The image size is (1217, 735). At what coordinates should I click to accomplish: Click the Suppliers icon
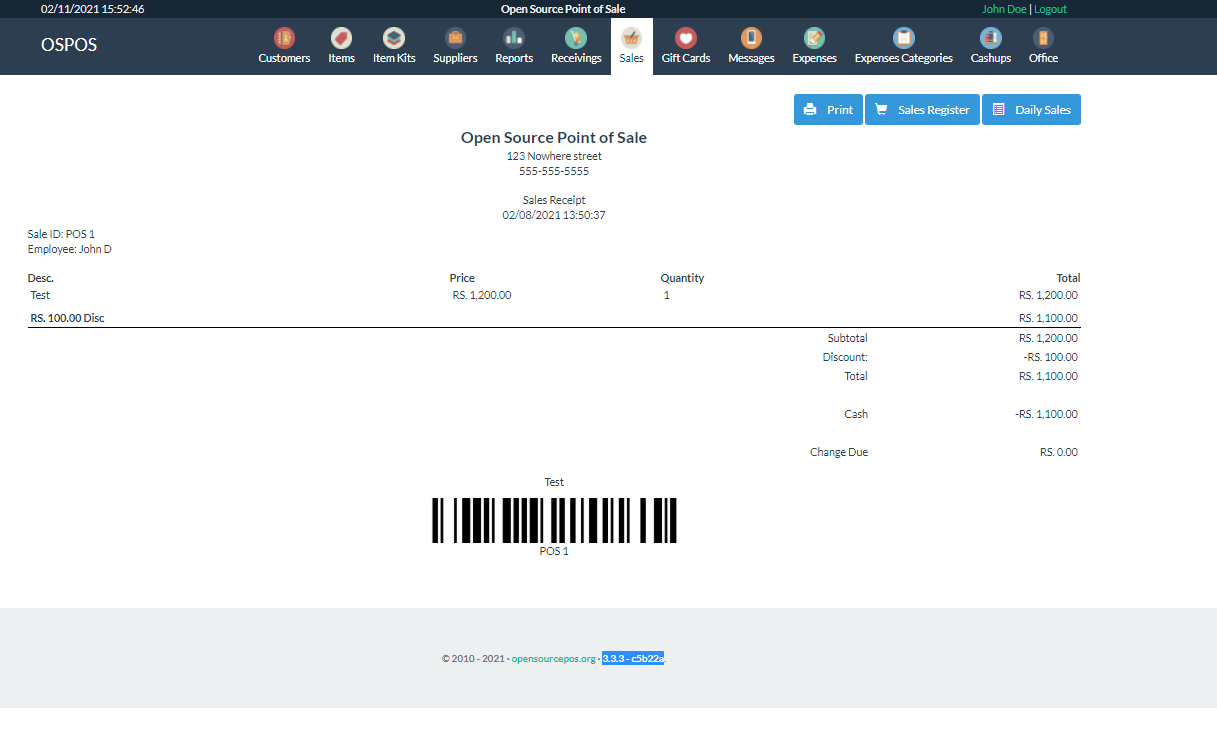tap(455, 43)
